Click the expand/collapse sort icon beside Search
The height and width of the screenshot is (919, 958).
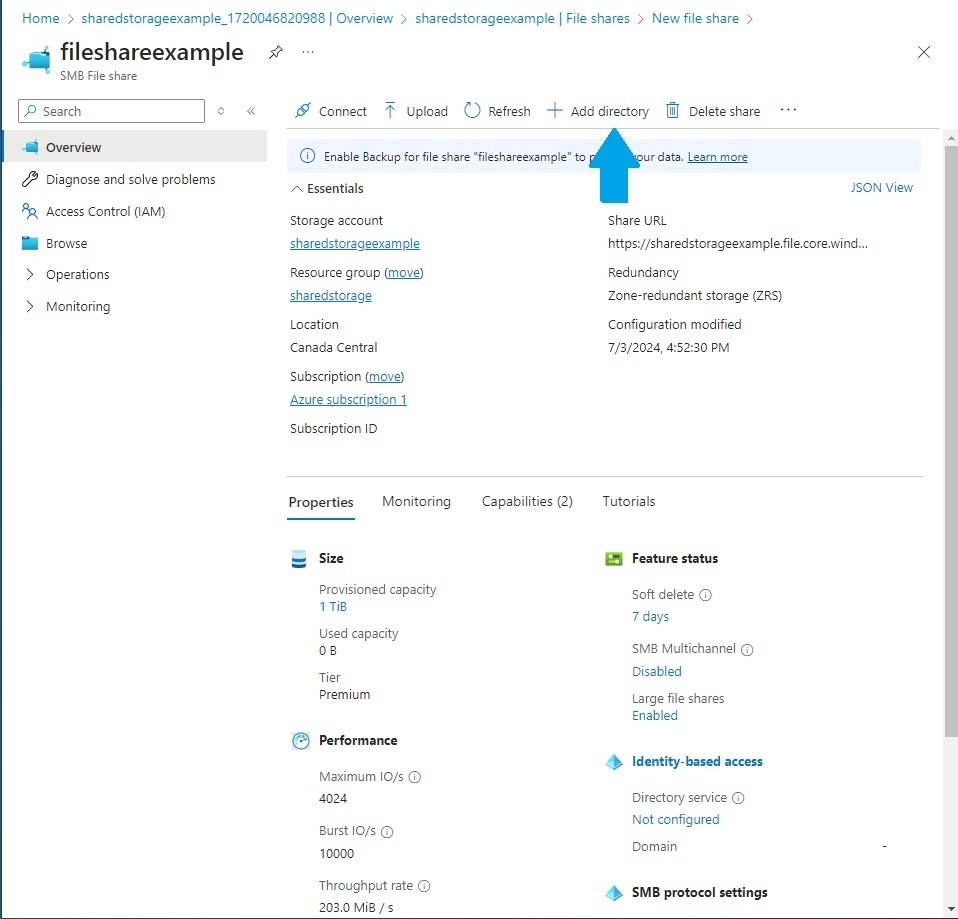tap(221, 111)
